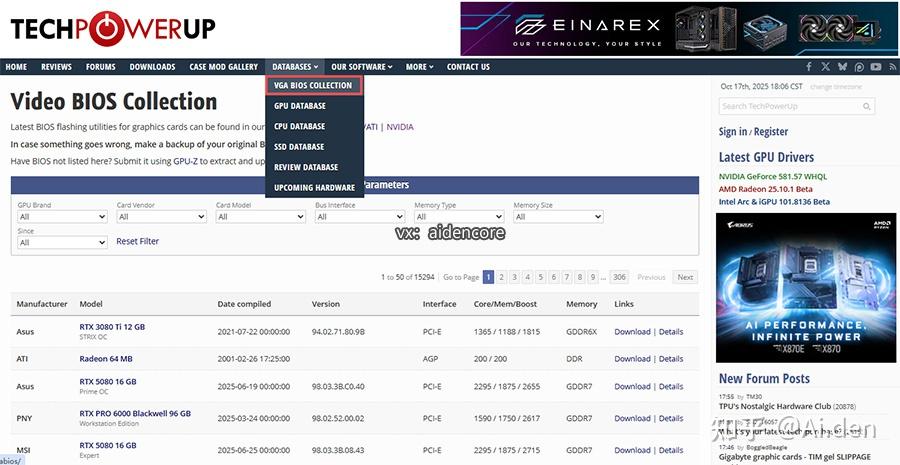
Task: Open TechPowerUp's Facebook page icon
Action: pyautogui.click(x=809, y=67)
